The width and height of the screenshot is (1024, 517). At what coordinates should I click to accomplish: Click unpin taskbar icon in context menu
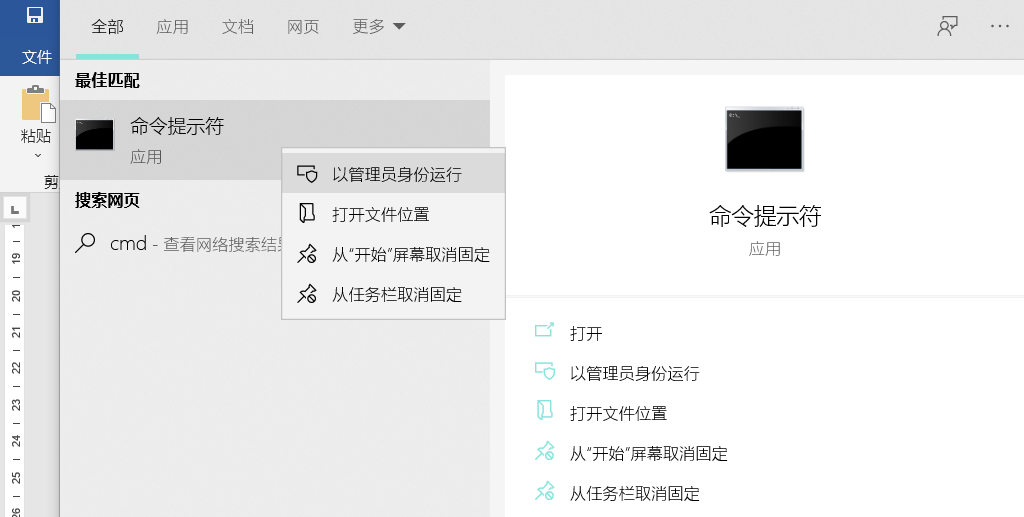pos(307,294)
